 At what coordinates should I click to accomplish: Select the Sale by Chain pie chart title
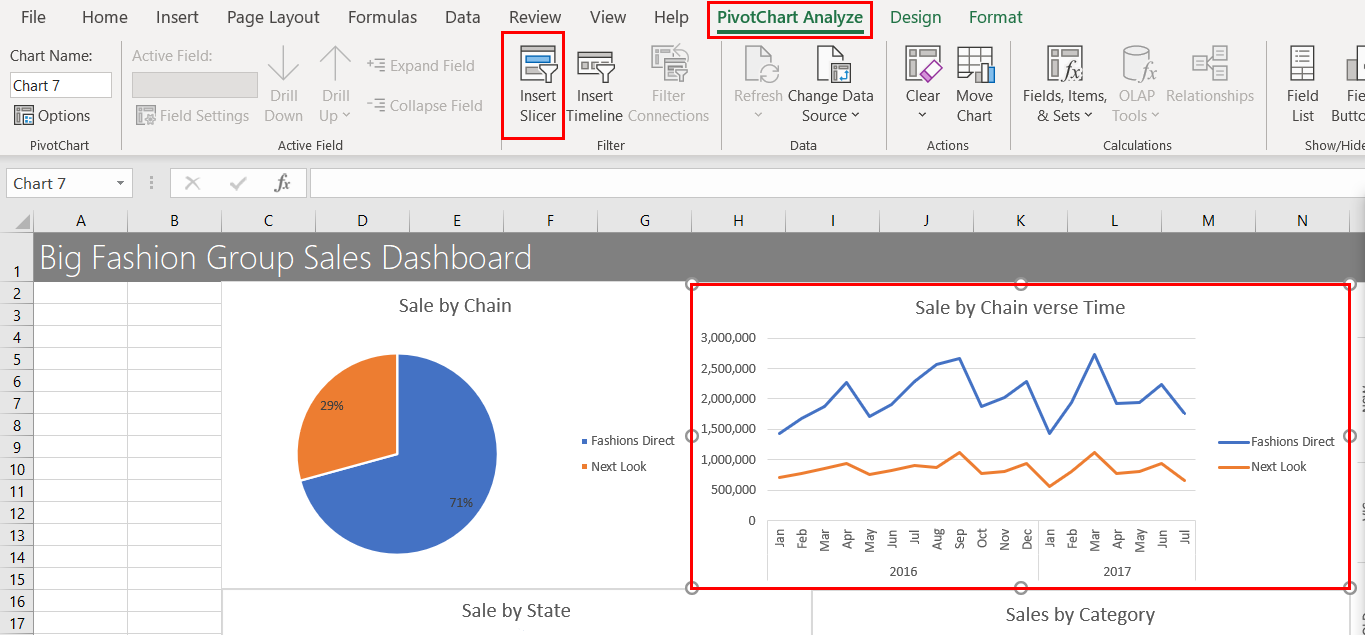(455, 306)
